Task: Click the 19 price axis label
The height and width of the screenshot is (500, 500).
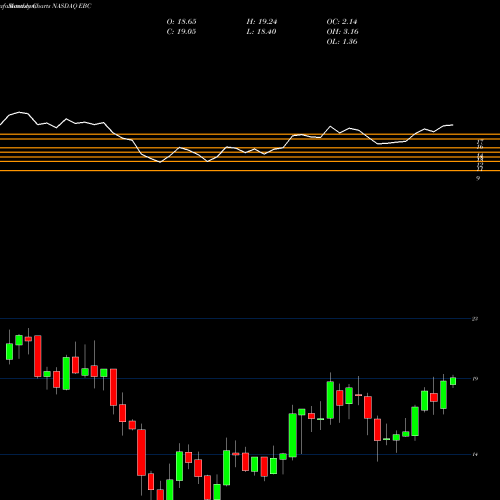Action: tap(475, 379)
